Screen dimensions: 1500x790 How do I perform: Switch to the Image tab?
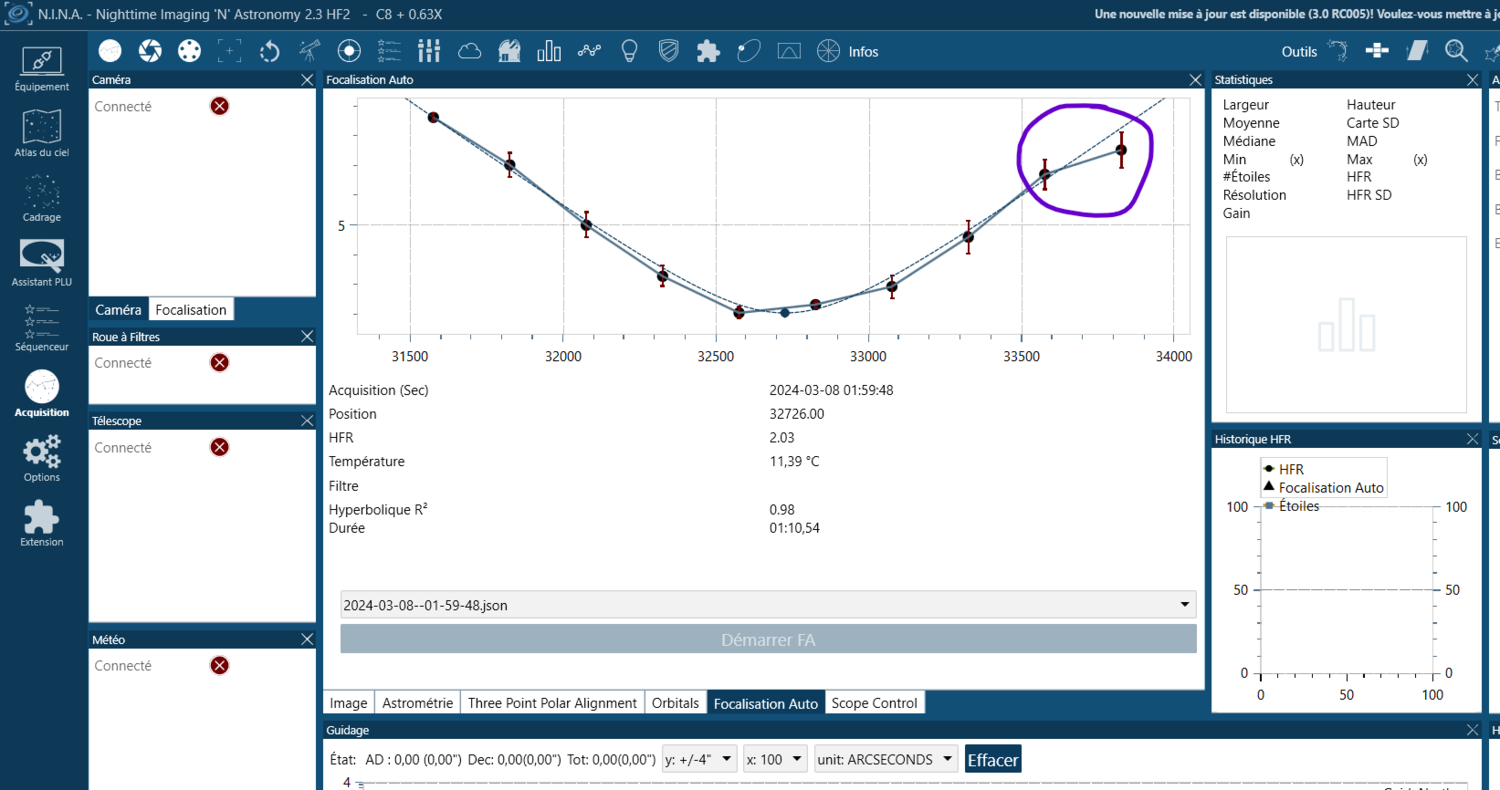(x=349, y=703)
